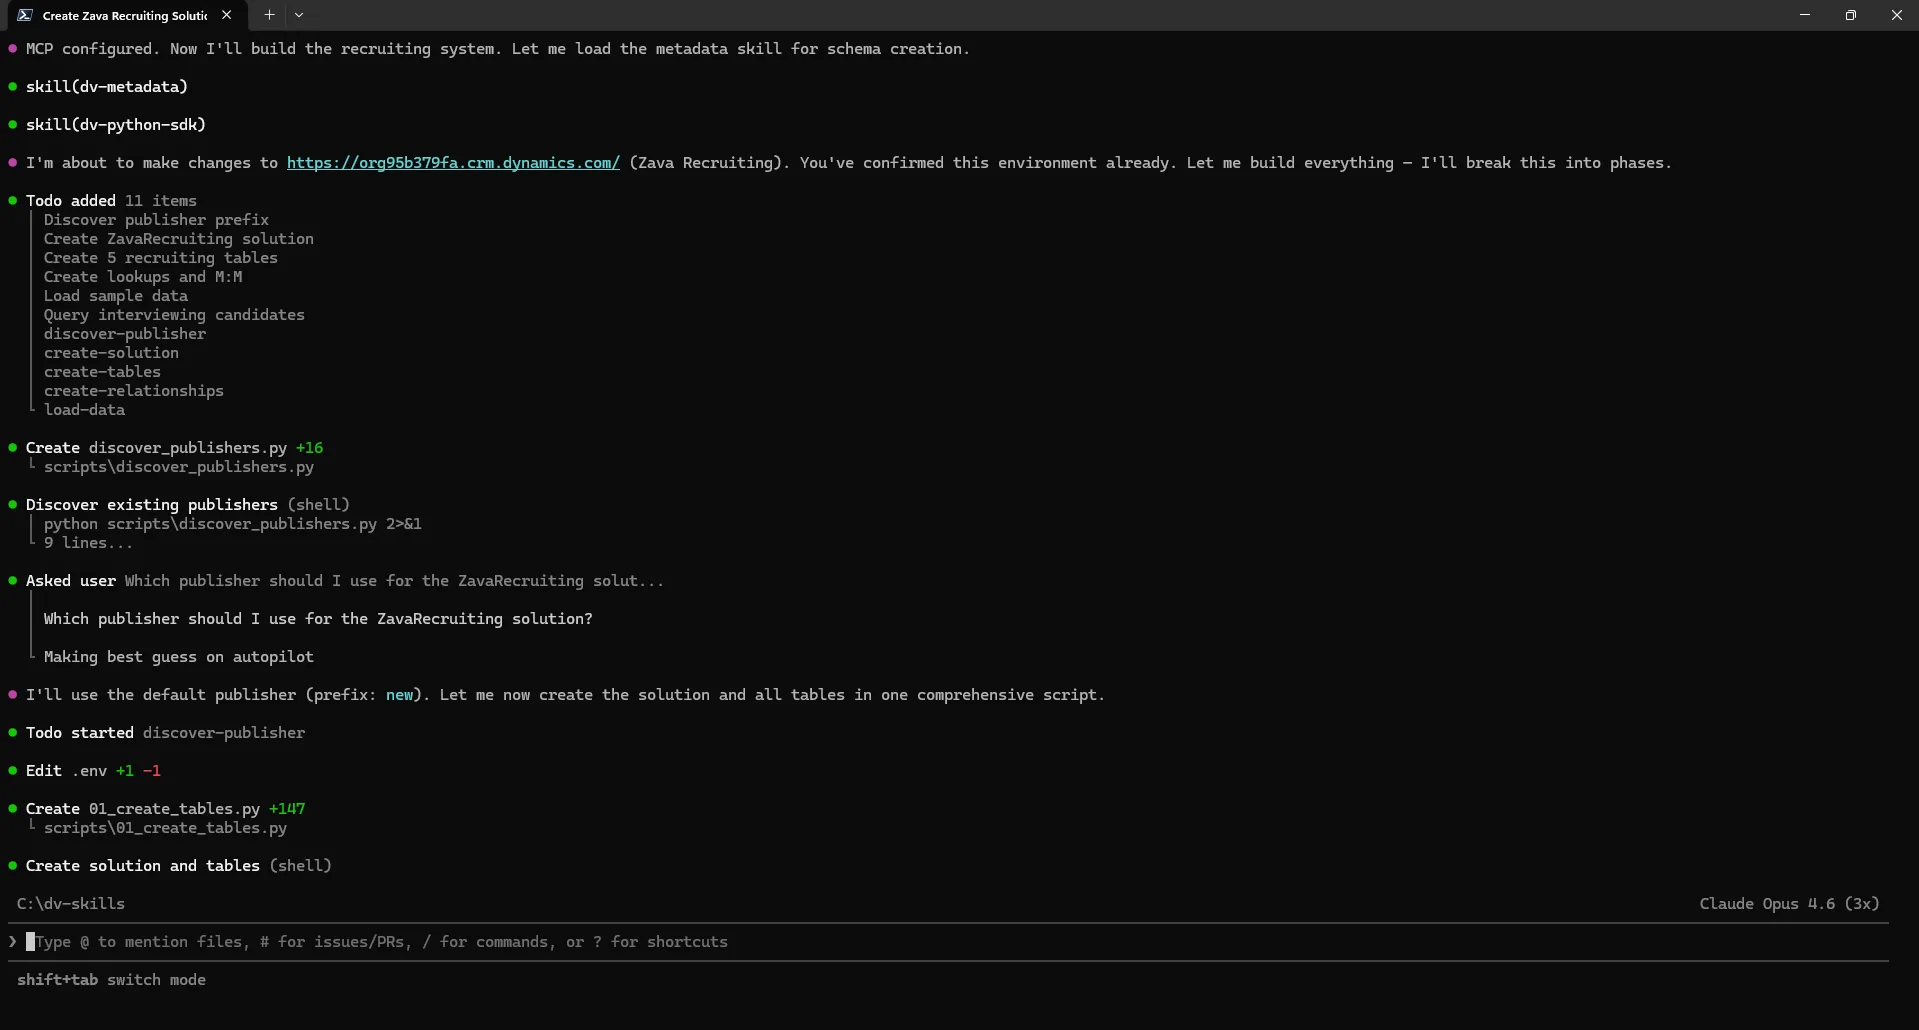The image size is (1919, 1030).
Task: Click the bullet next to 'Asked user'
Action: 11,580
